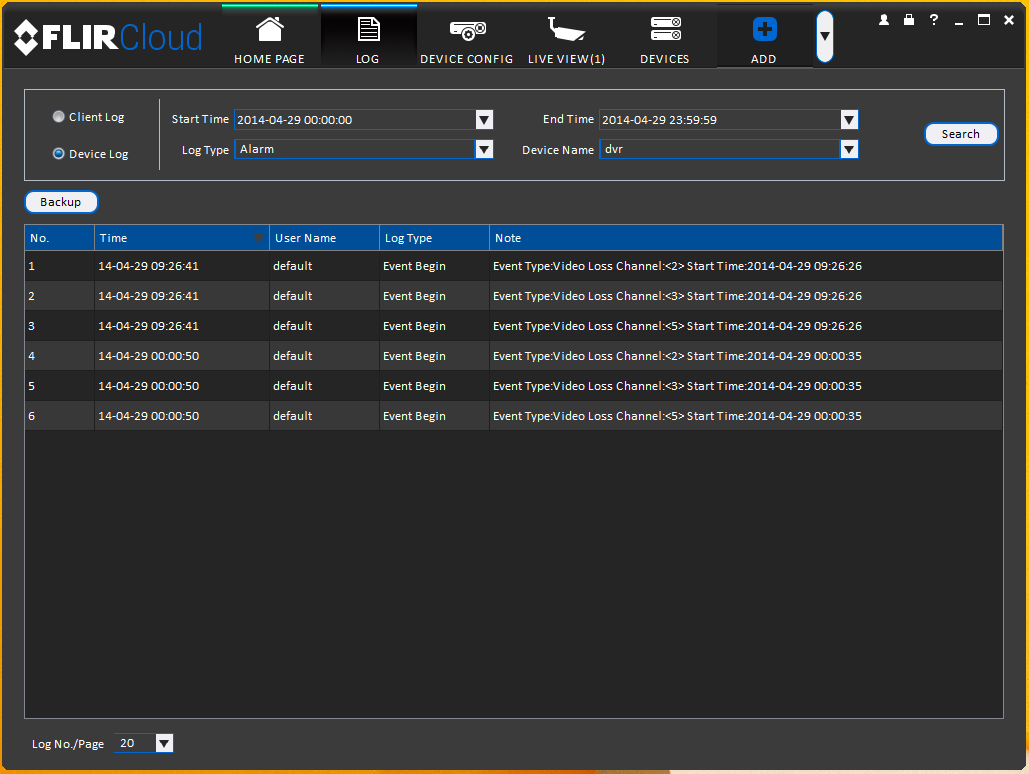The width and height of the screenshot is (1029, 774).
Task: Click the Log document icon
Action: point(368,30)
